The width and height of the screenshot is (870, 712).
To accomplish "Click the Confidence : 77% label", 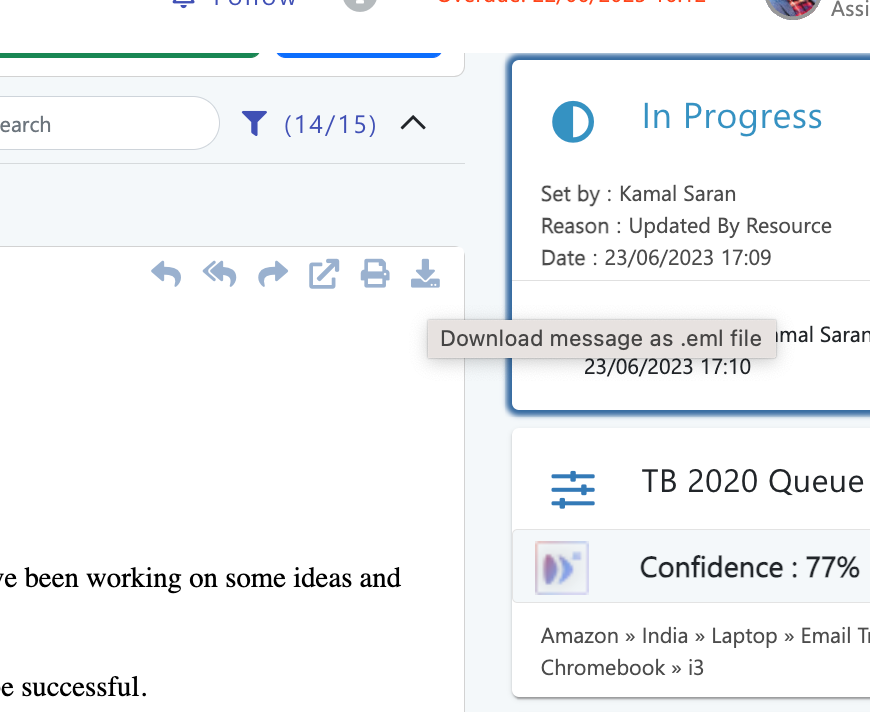I will pos(749,568).
